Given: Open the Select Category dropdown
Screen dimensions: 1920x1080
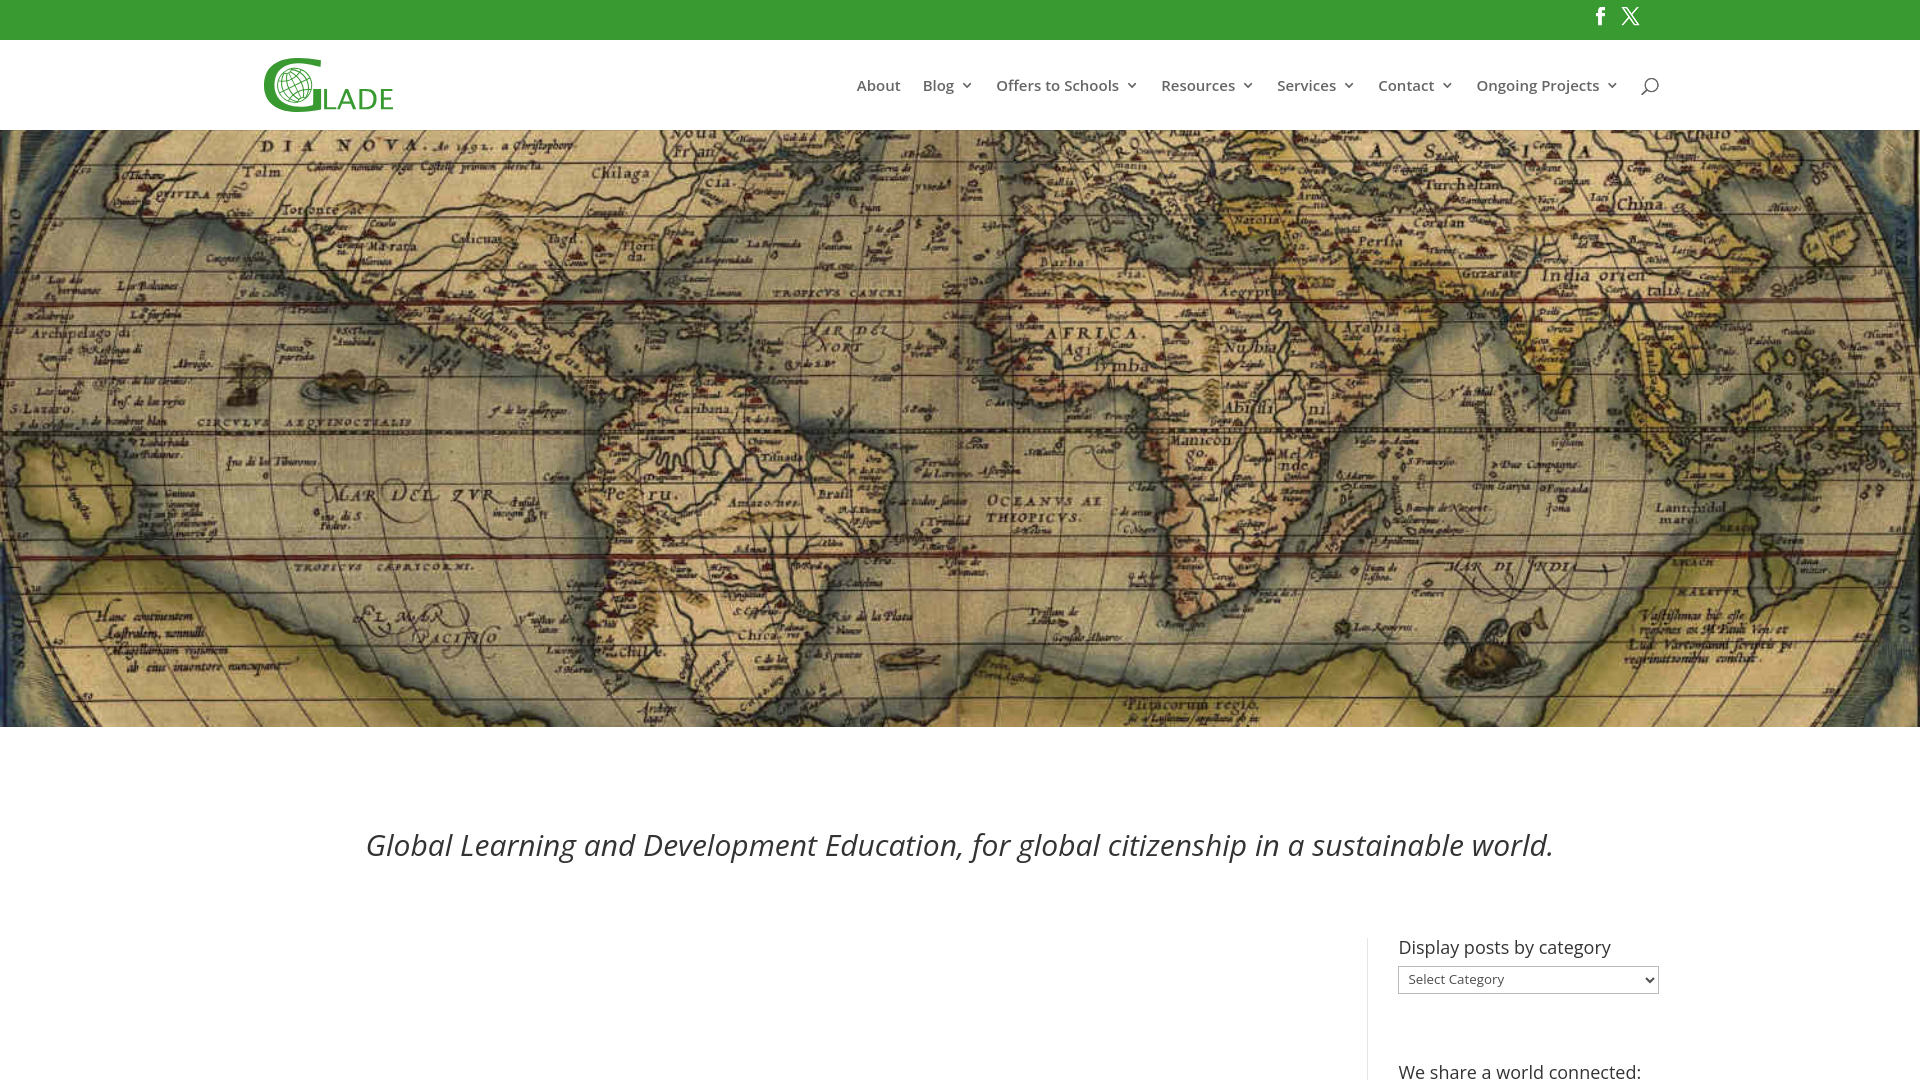Looking at the screenshot, I should click(x=1528, y=980).
